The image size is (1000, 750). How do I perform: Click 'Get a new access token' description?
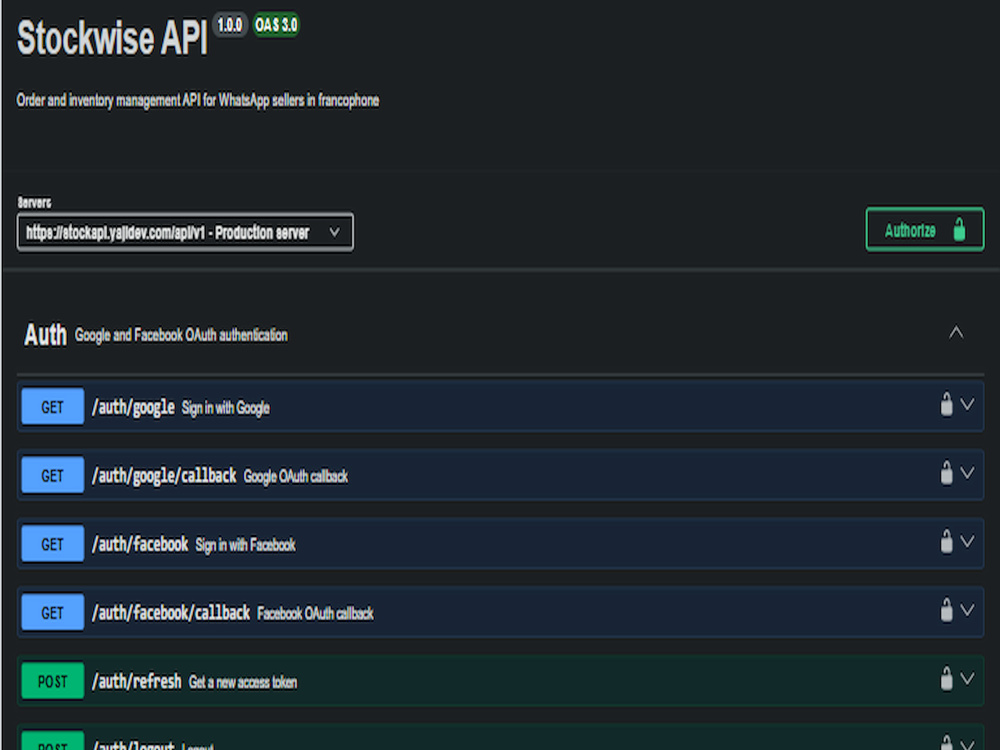(243, 682)
